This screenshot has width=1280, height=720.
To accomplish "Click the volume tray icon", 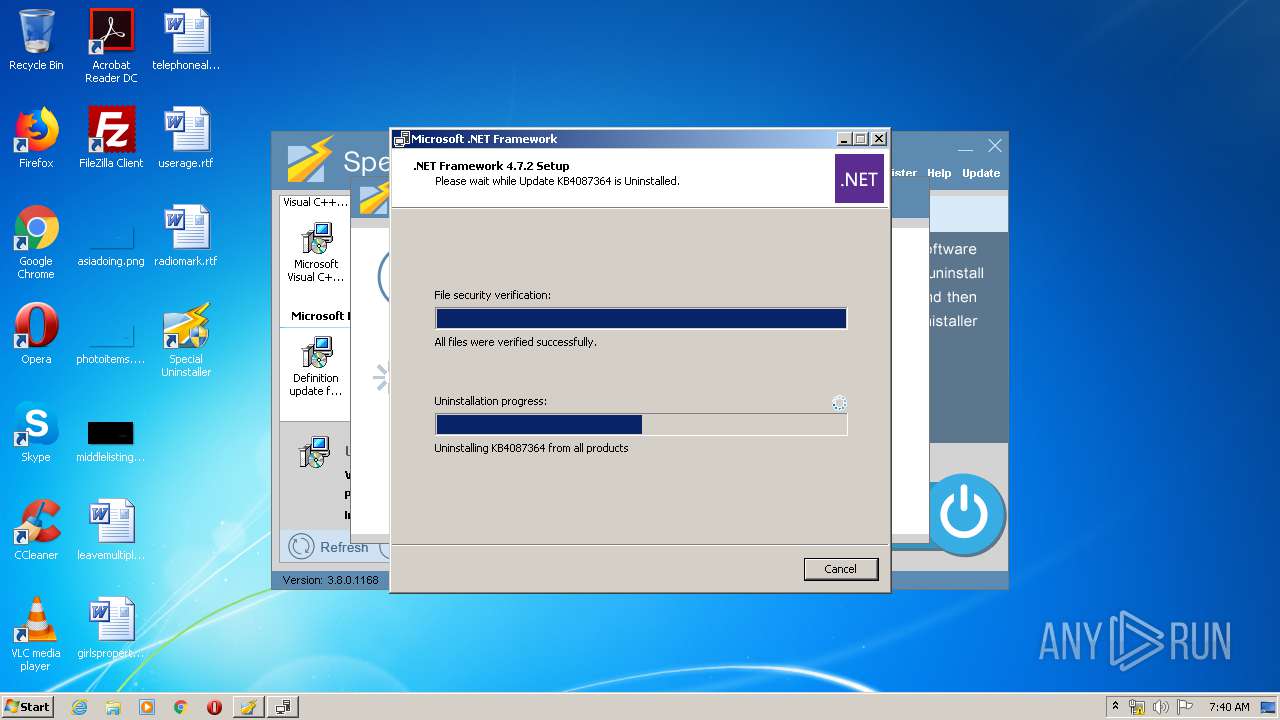I will coord(1161,707).
